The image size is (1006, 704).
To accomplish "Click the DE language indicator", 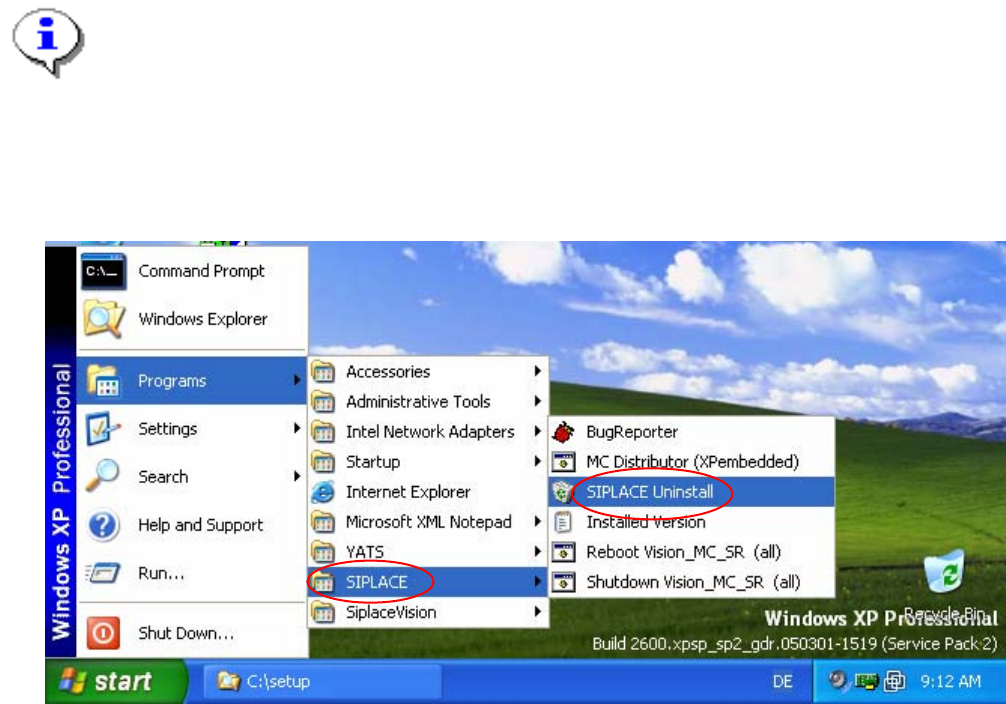I will (782, 682).
